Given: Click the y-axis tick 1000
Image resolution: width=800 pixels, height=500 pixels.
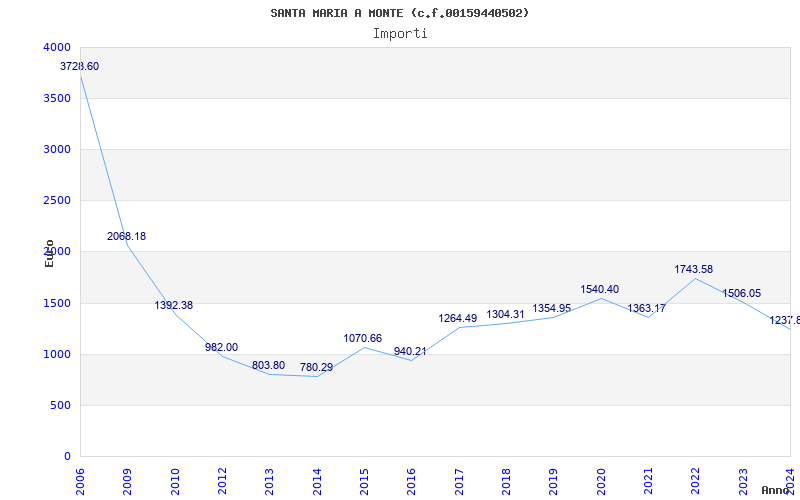Looking at the screenshot, I should click(x=58, y=355).
